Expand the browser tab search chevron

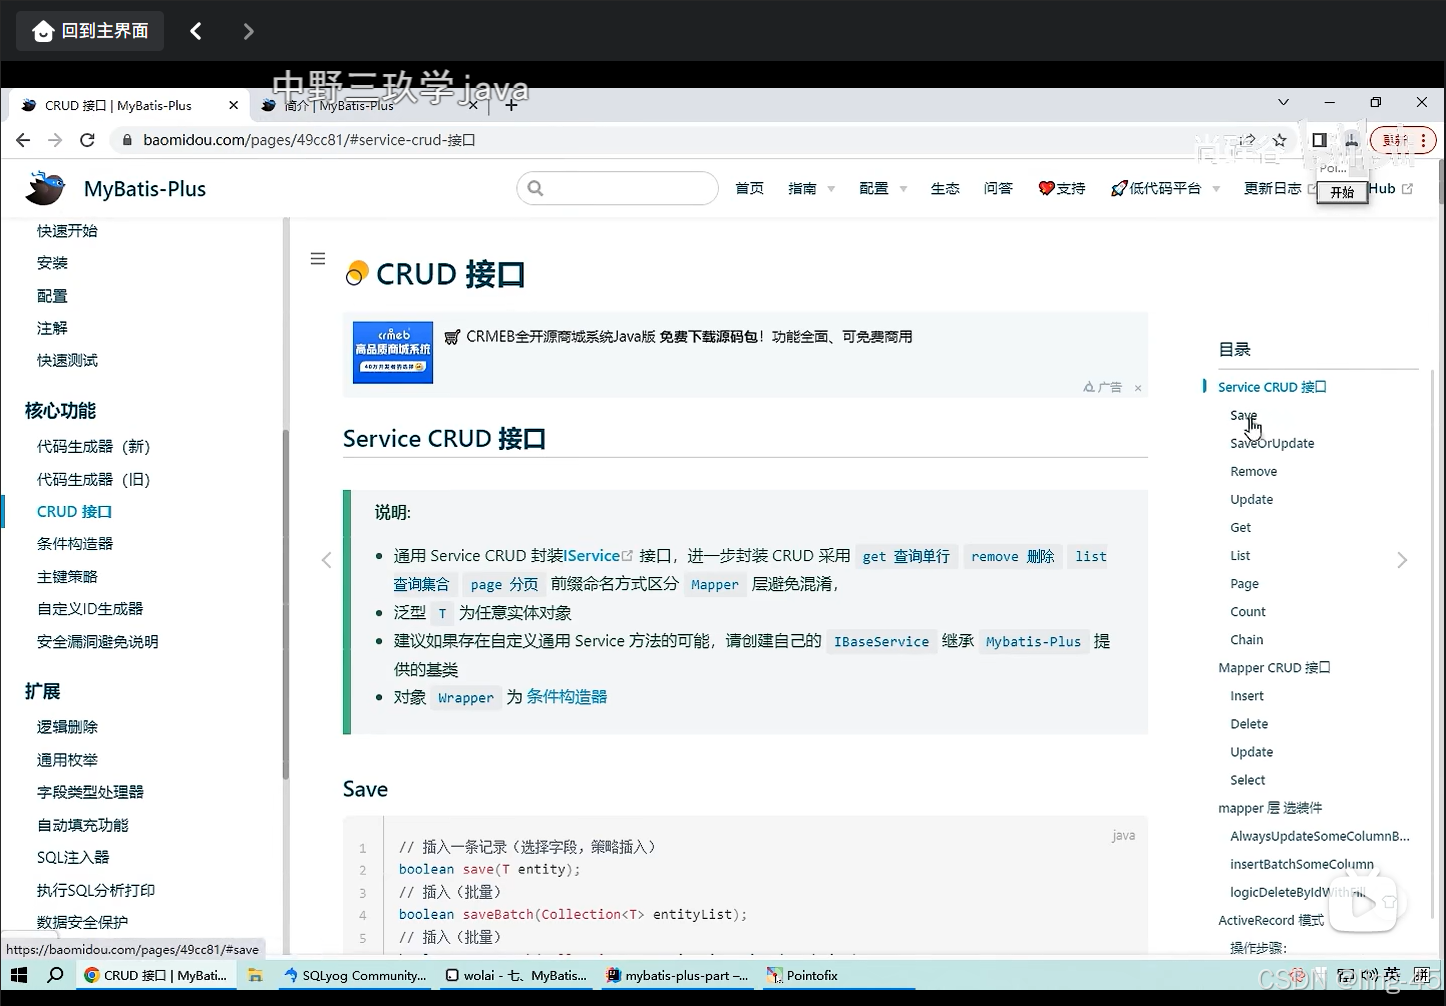point(1283,102)
